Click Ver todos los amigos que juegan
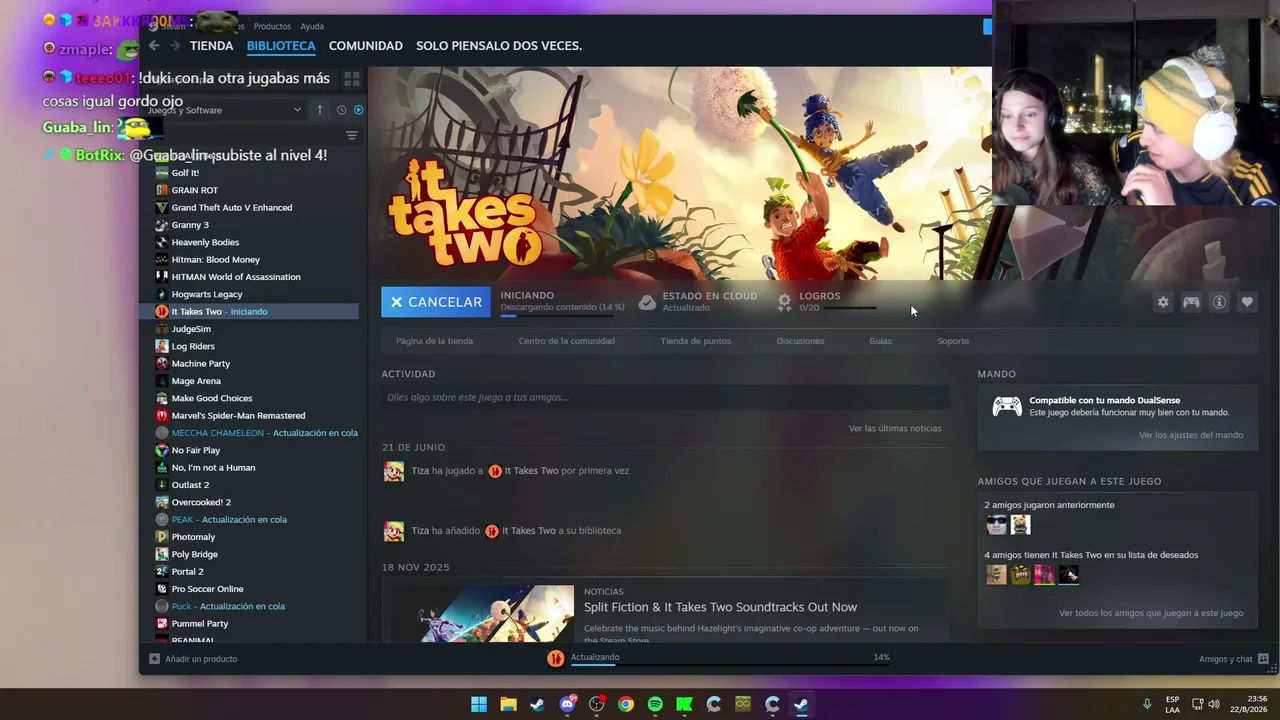The image size is (1280, 720). pyautogui.click(x=1151, y=613)
